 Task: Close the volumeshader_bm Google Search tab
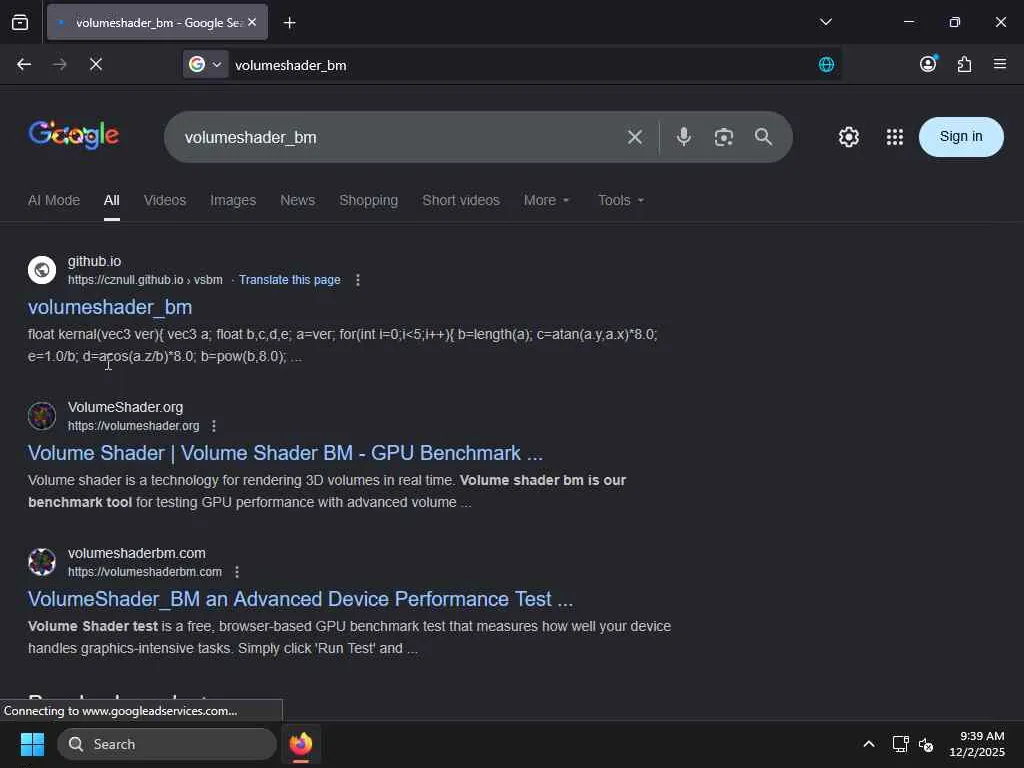pyautogui.click(x=252, y=22)
